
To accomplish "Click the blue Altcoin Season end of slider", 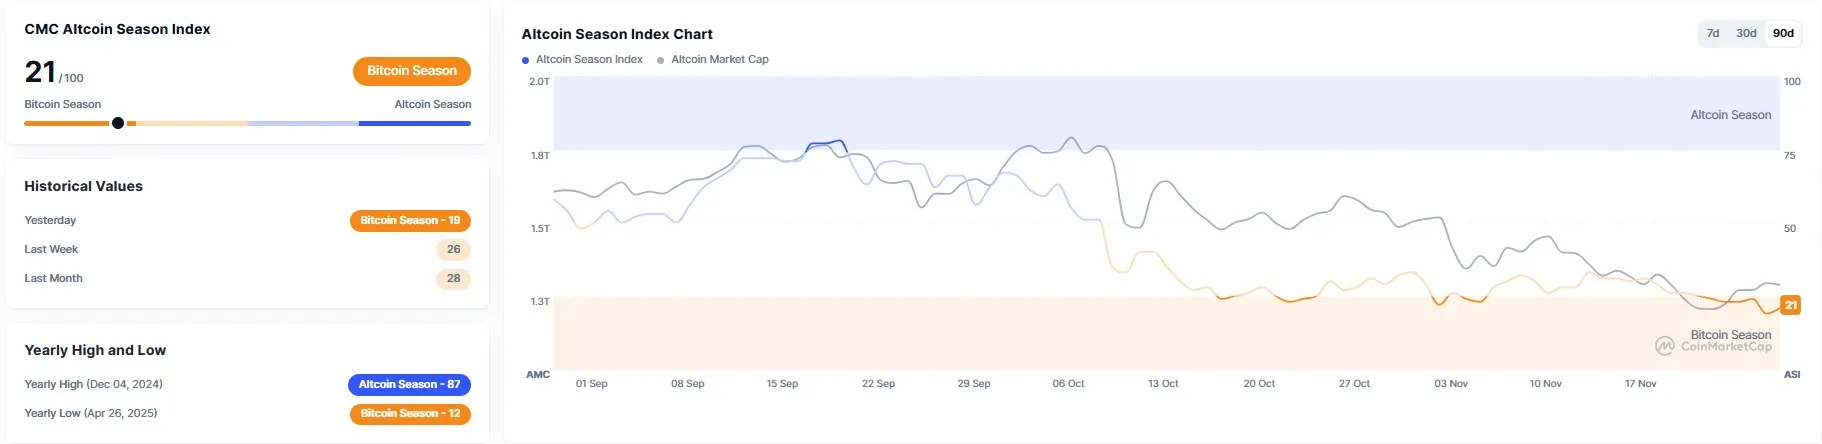I will click(x=414, y=123).
